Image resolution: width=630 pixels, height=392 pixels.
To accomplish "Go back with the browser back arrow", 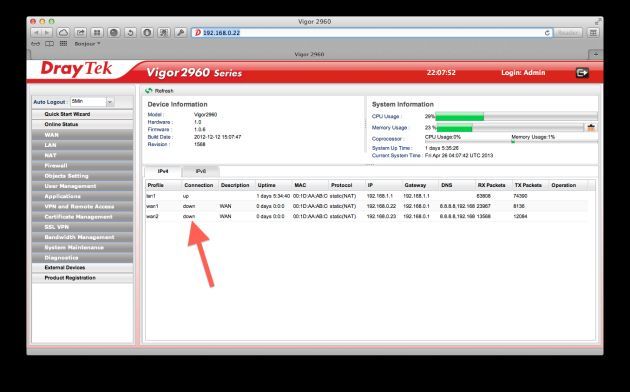I will point(37,33).
